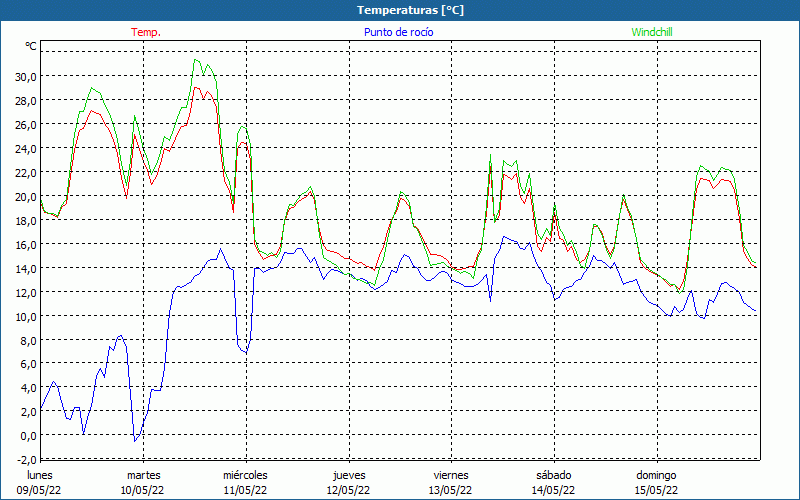This screenshot has width=800, height=500.
Task: Click the 'jueves' day label
Action: 349,475
